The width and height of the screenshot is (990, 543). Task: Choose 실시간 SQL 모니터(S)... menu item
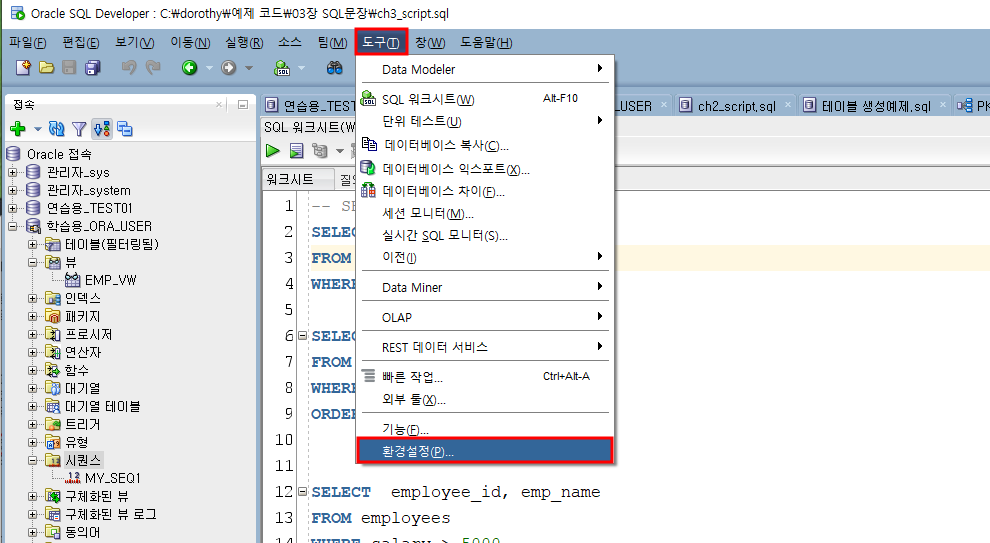[x=485, y=236]
